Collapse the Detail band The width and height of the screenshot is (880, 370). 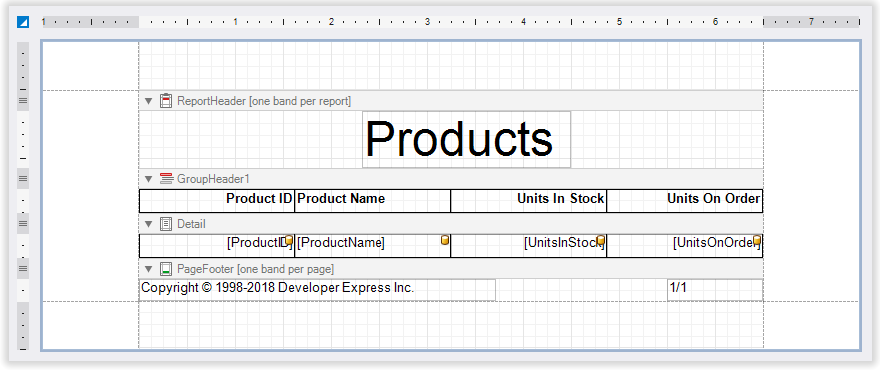148,224
